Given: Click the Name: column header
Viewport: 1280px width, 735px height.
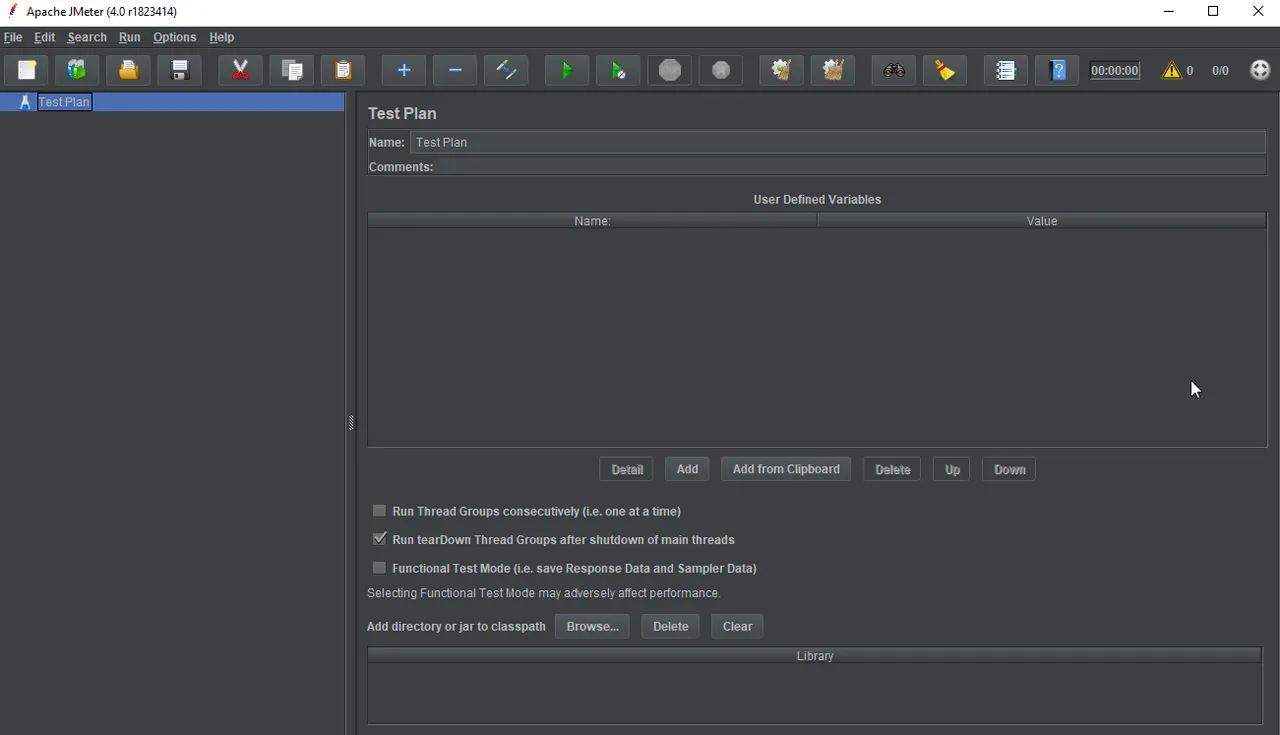Looking at the screenshot, I should click(x=592, y=221).
